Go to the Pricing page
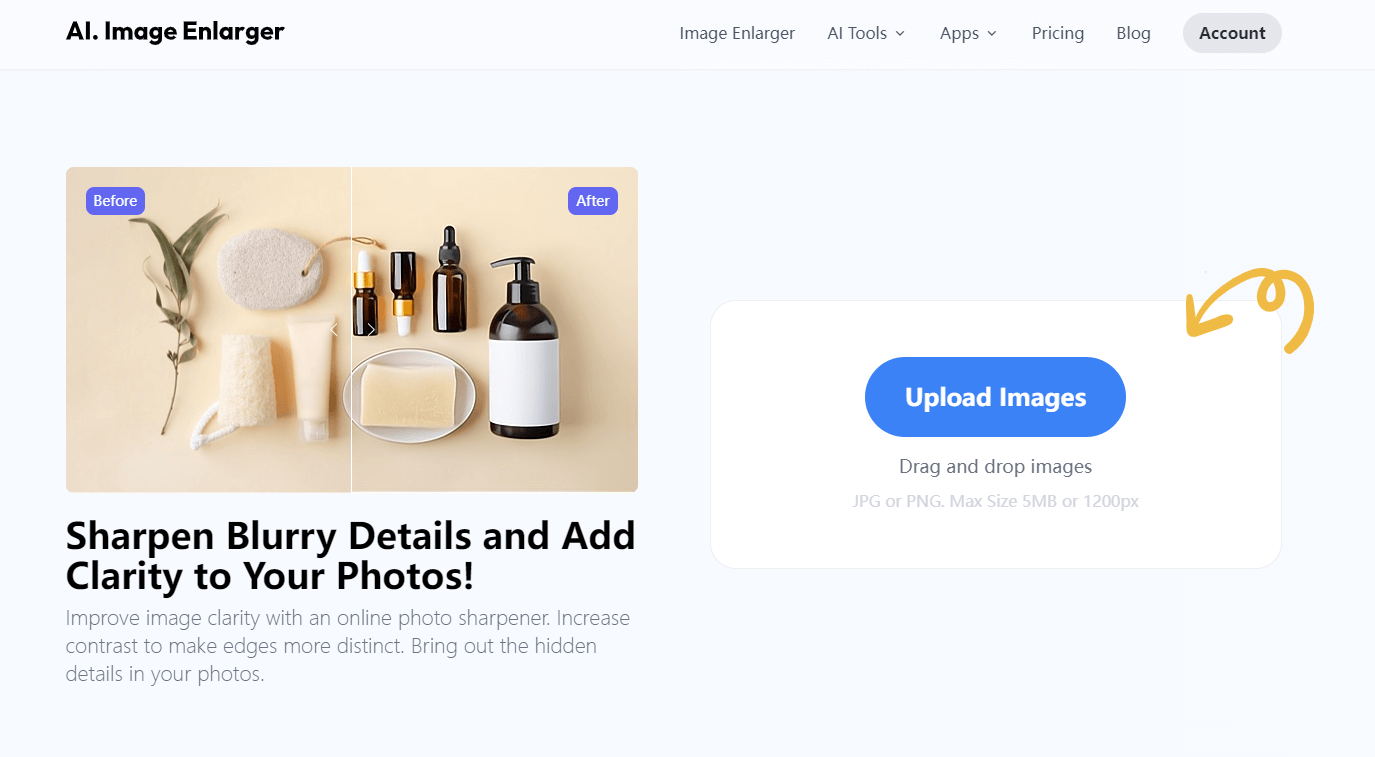The image size is (1375, 757). (x=1057, y=33)
